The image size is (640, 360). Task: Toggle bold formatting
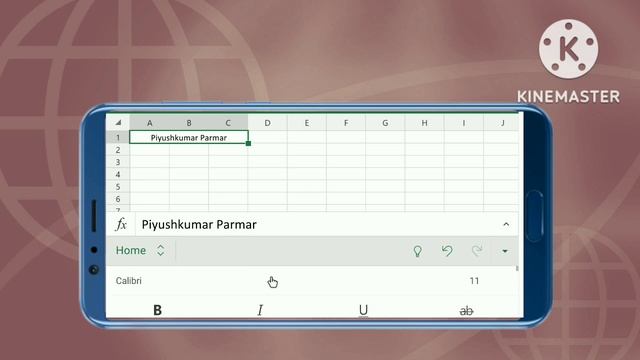158,310
